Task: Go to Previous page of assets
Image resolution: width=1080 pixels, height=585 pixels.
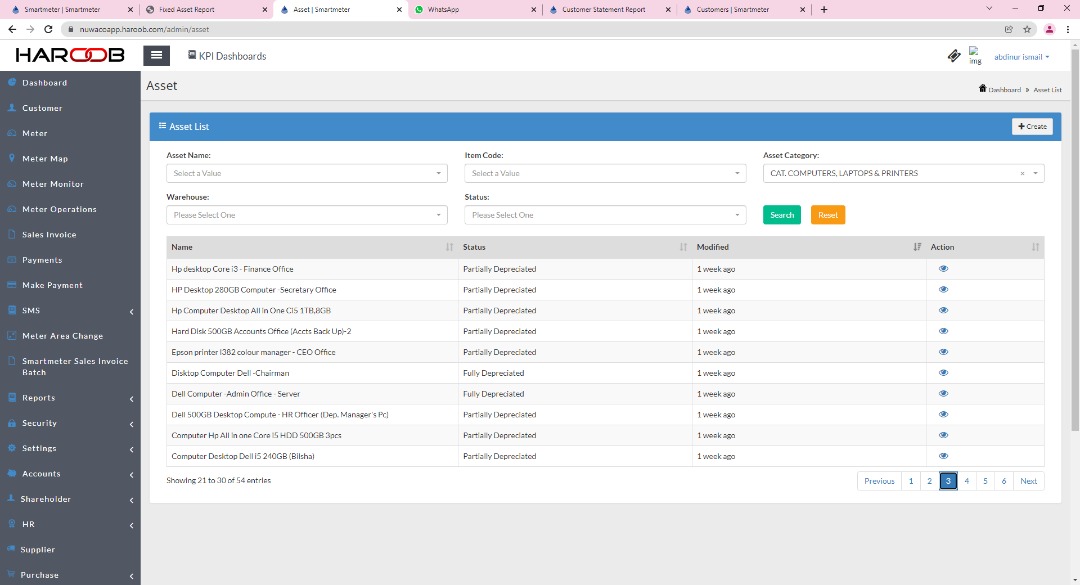Action: (879, 481)
